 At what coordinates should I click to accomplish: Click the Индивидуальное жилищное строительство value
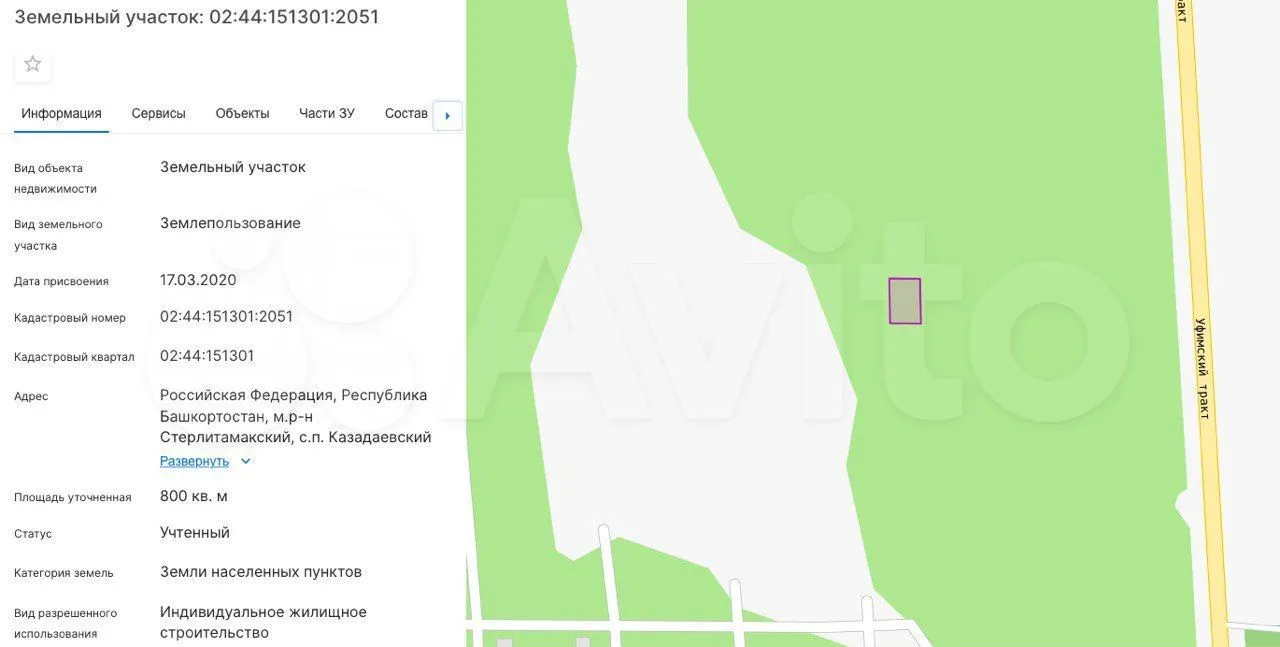pyautogui.click(x=263, y=622)
